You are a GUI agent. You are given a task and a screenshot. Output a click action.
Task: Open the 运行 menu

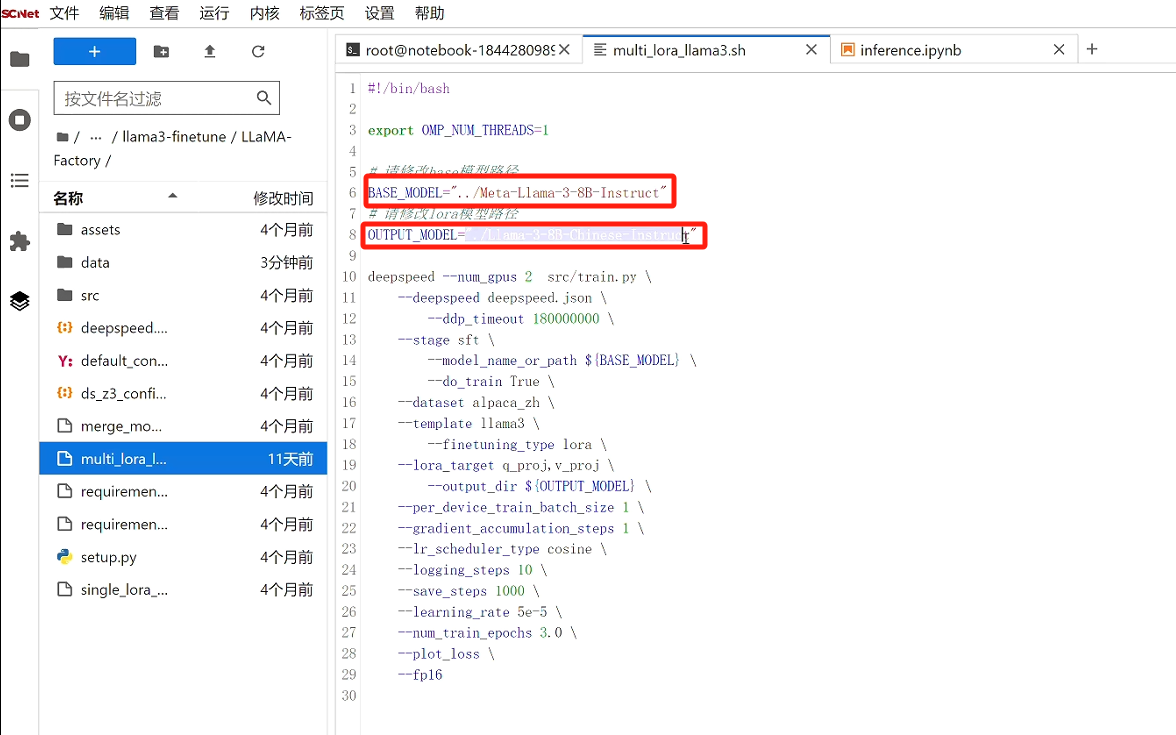214,14
